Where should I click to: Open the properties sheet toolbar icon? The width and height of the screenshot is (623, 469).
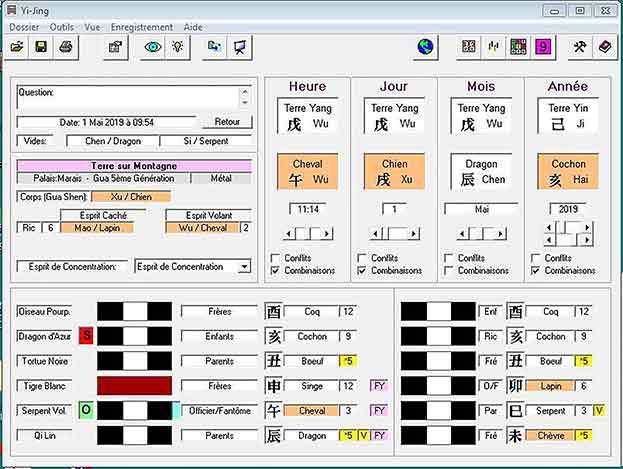pos(115,47)
